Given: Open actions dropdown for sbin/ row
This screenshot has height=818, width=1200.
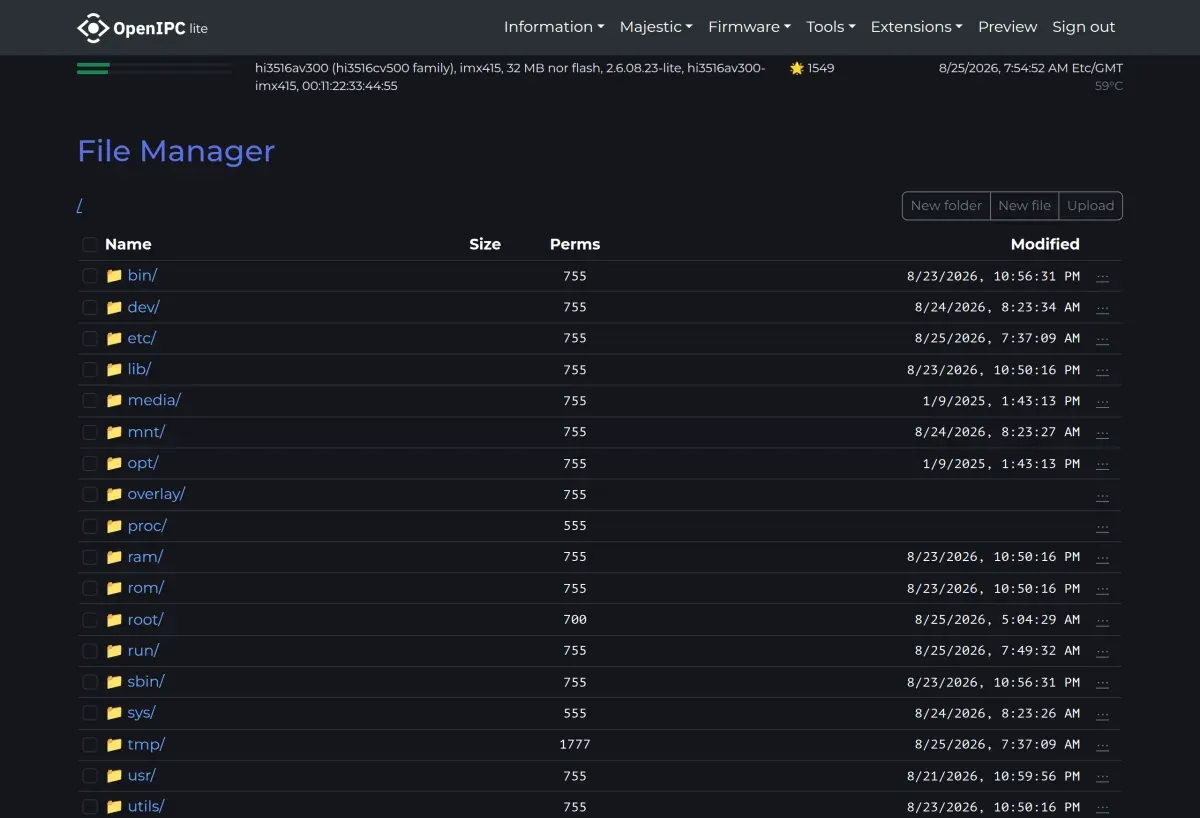Looking at the screenshot, I should pos(1103,682).
